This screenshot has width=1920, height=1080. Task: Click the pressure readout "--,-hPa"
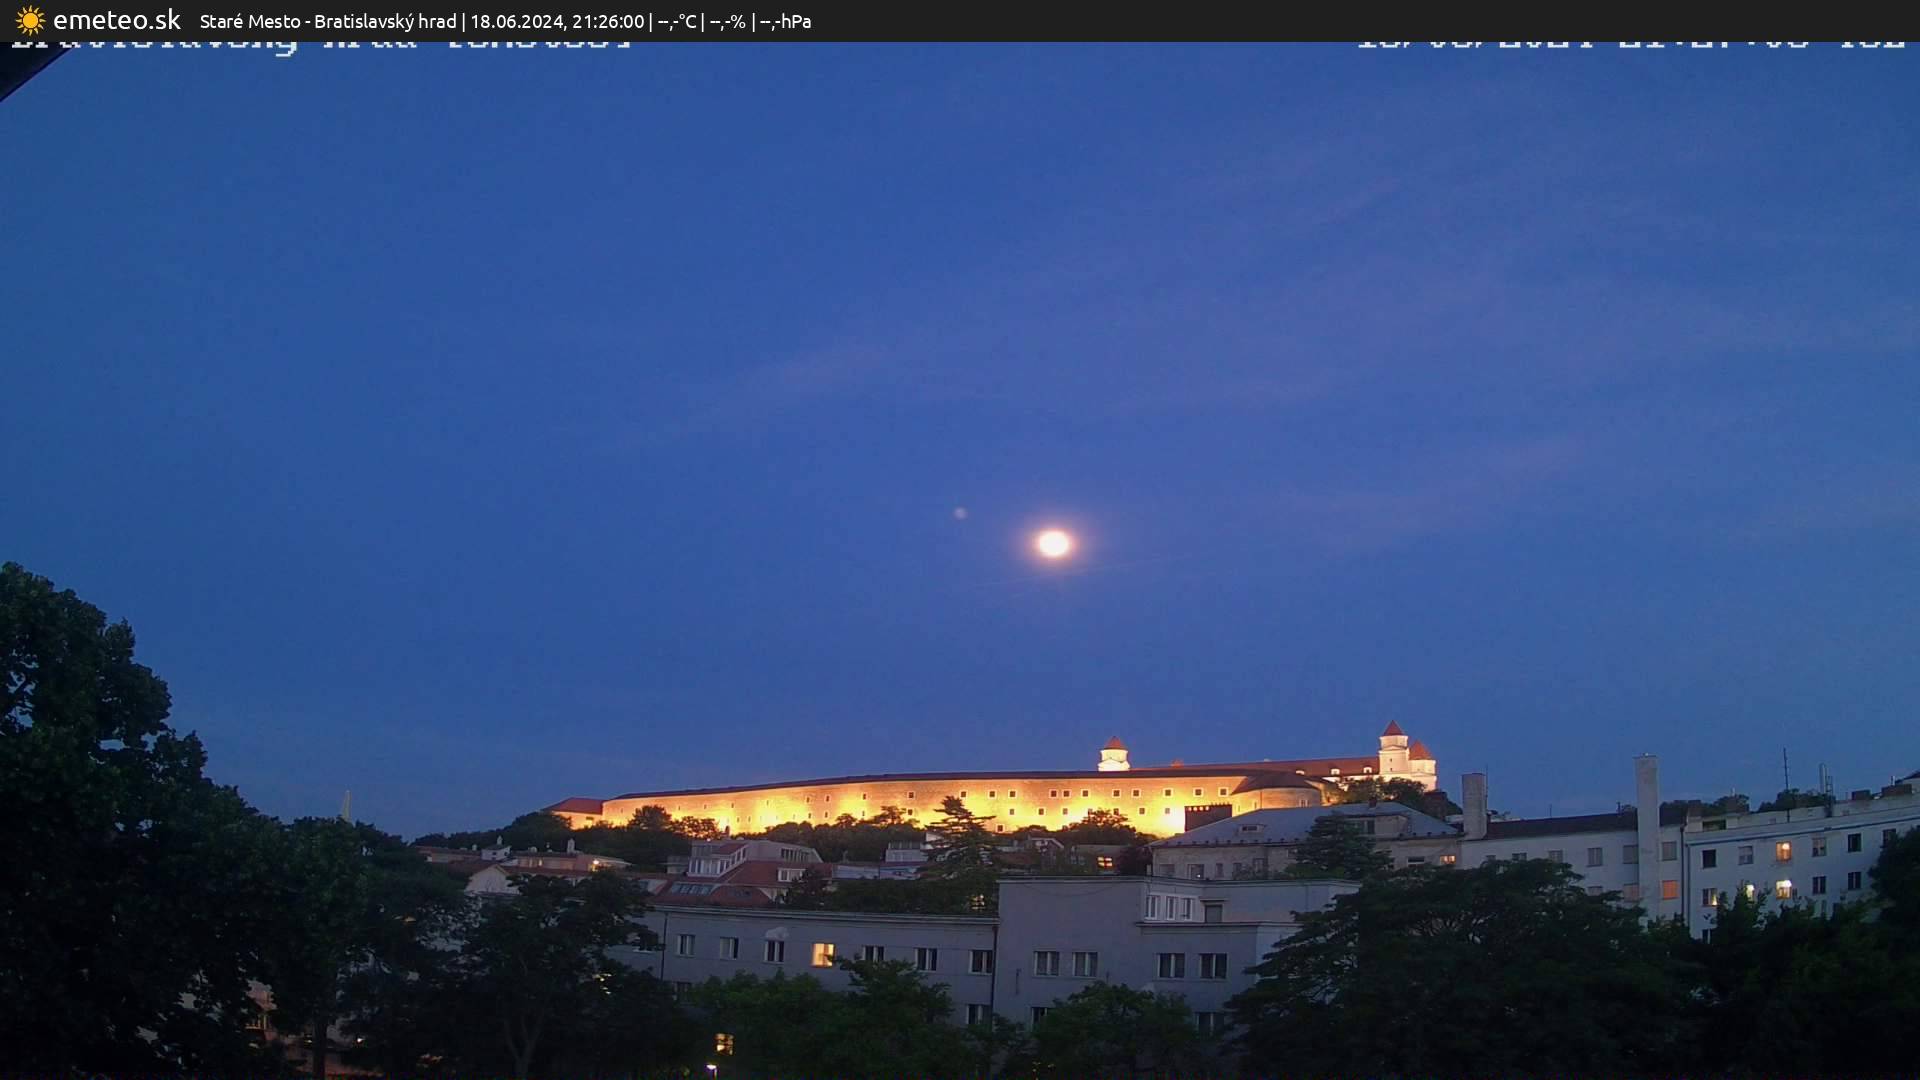(786, 20)
